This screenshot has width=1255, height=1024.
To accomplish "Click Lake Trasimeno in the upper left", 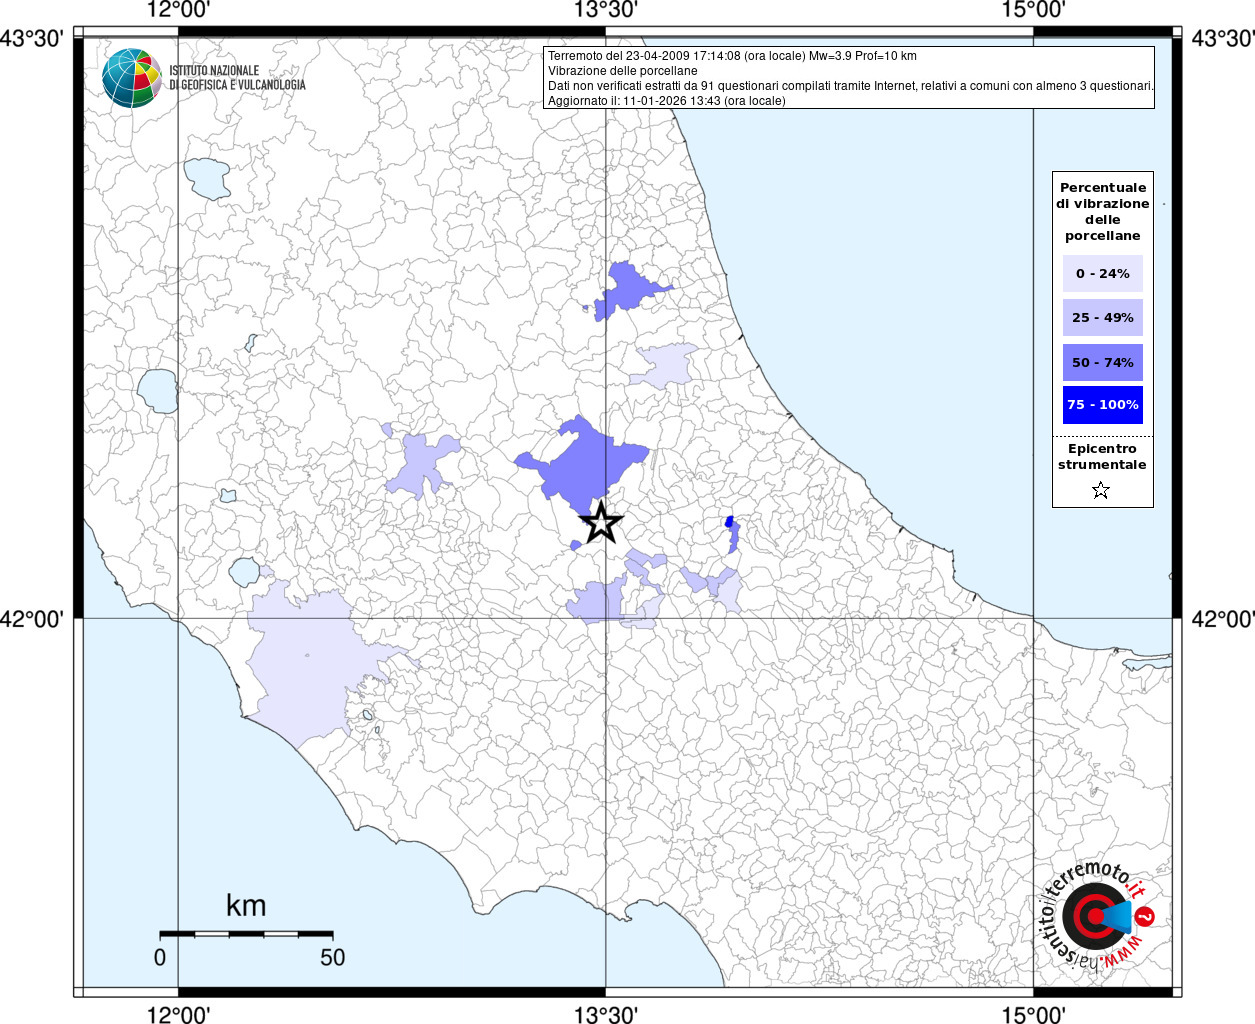I will (x=207, y=178).
